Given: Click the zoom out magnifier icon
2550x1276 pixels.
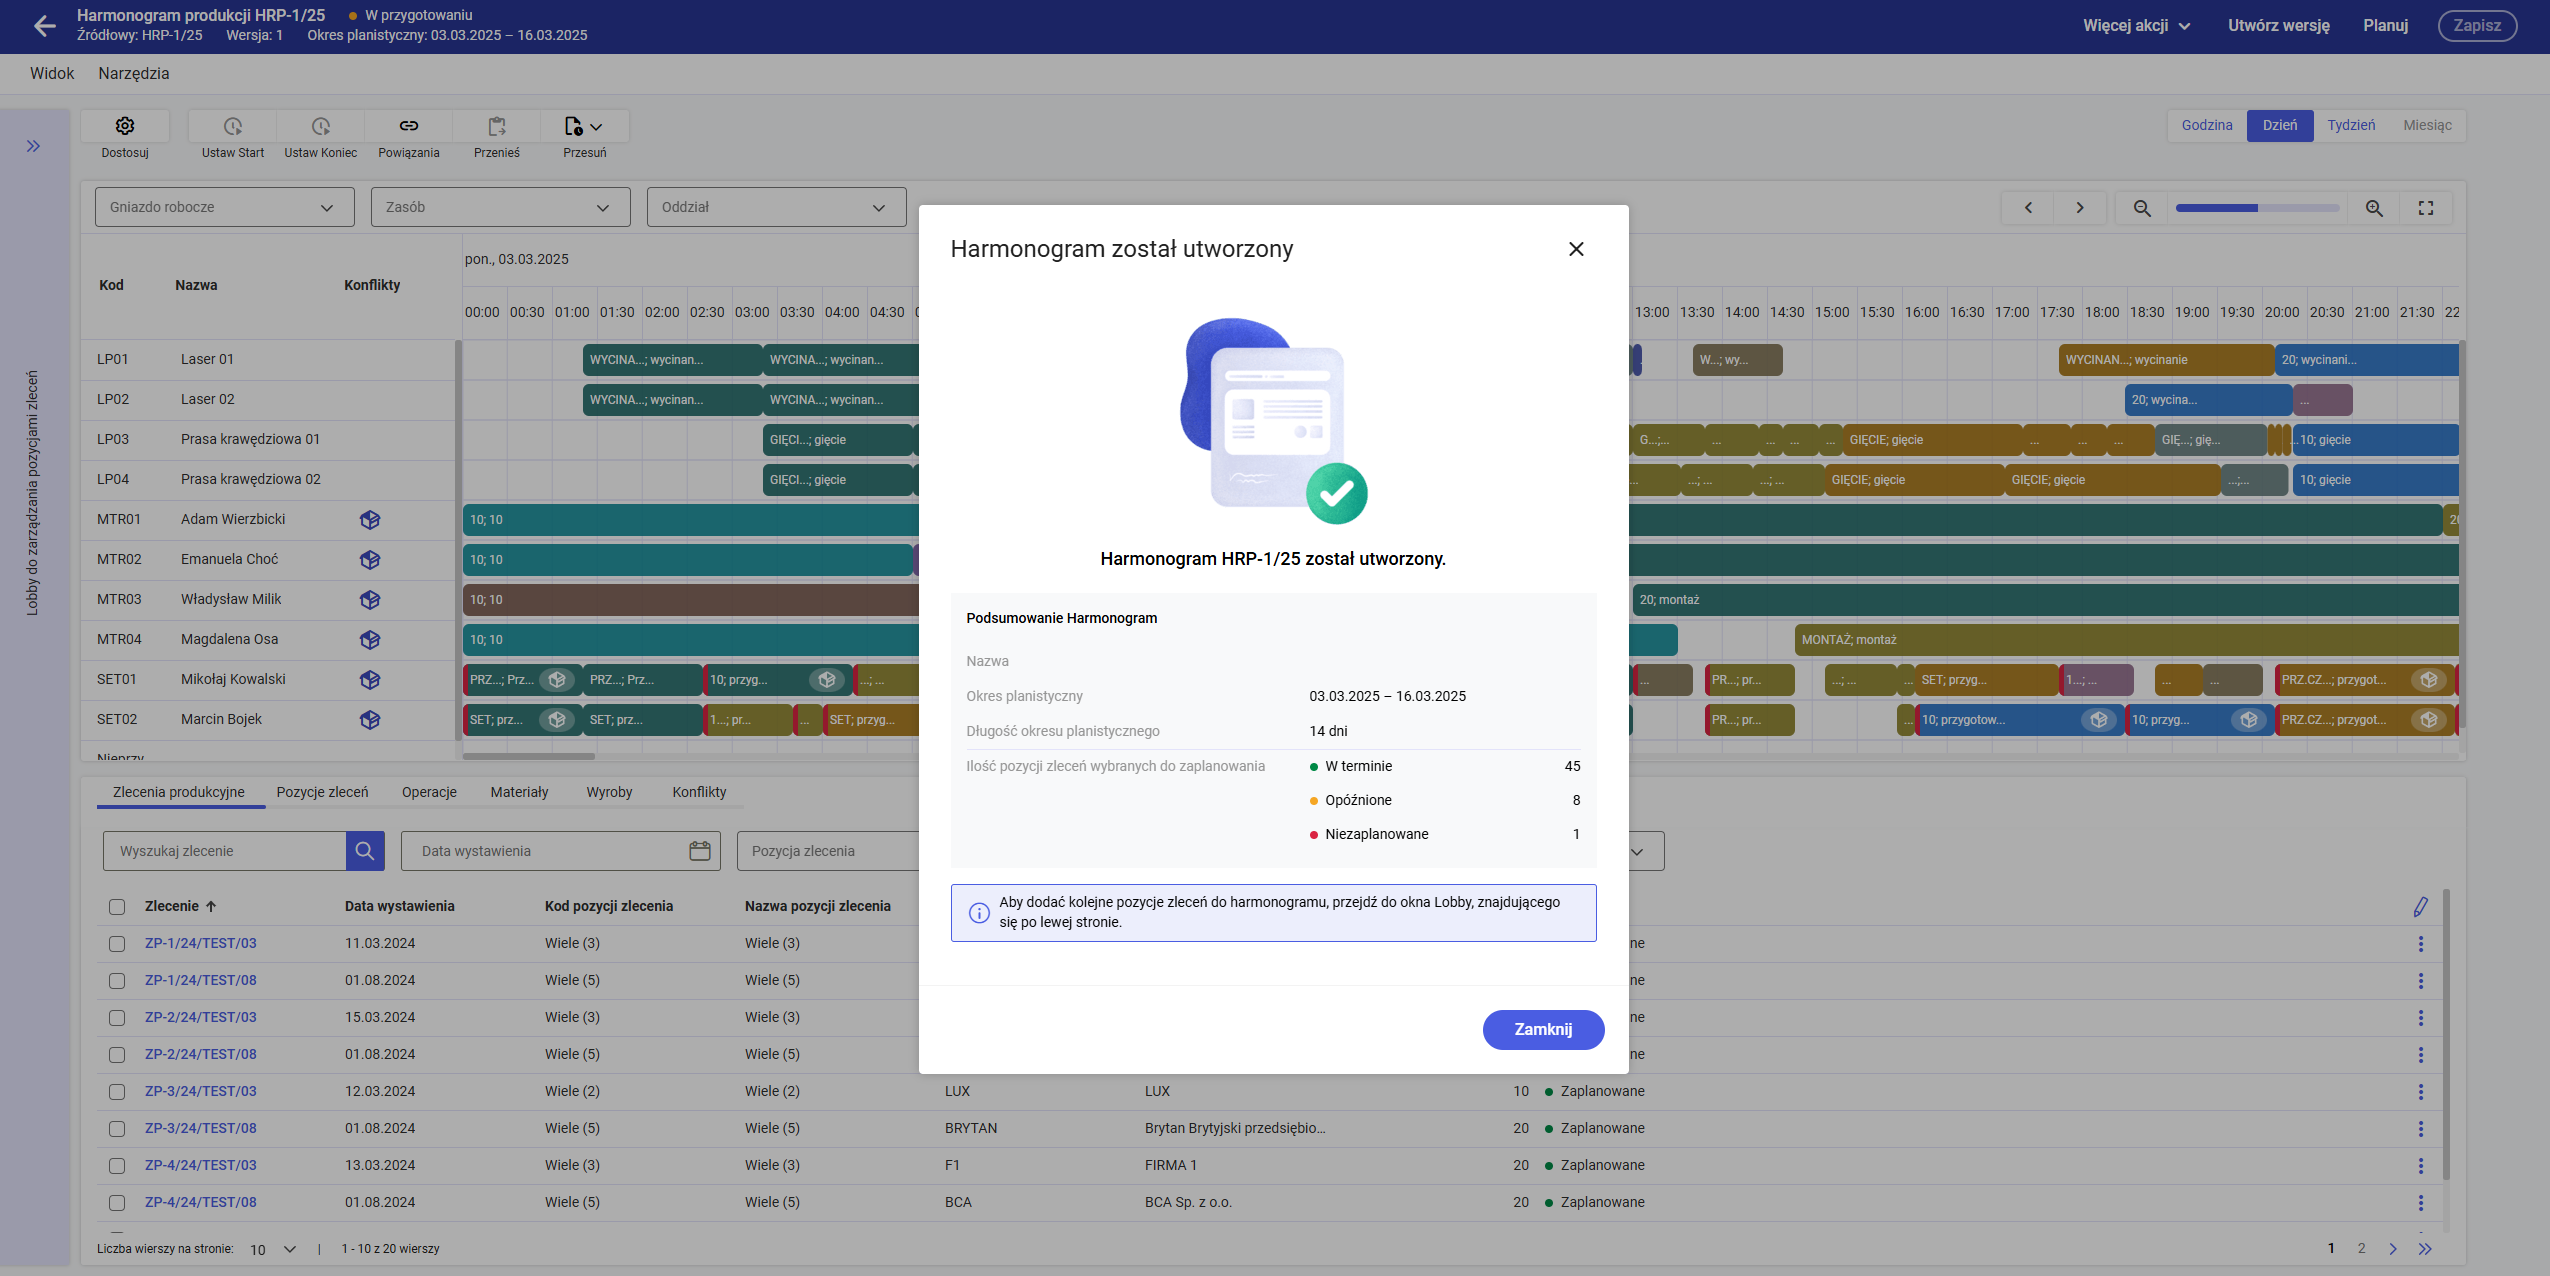Looking at the screenshot, I should (2142, 208).
